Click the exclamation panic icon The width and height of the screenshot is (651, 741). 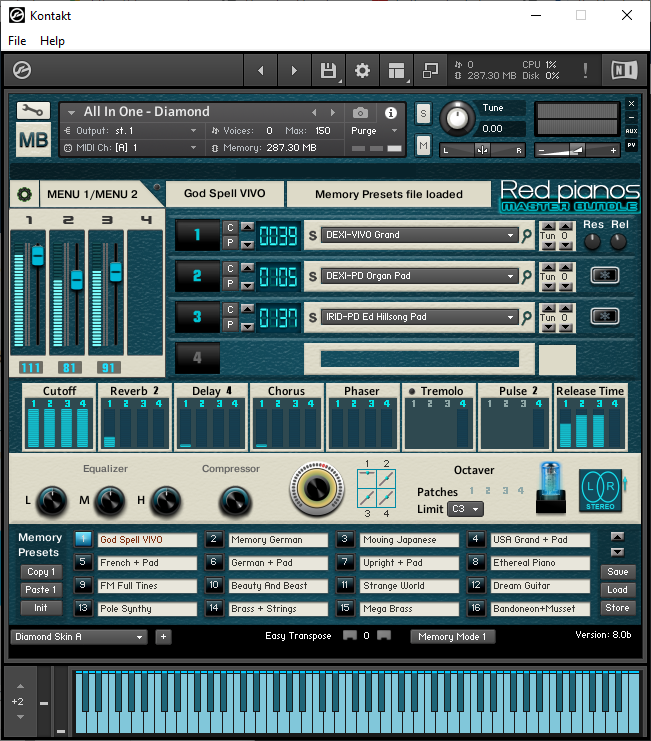coord(585,70)
